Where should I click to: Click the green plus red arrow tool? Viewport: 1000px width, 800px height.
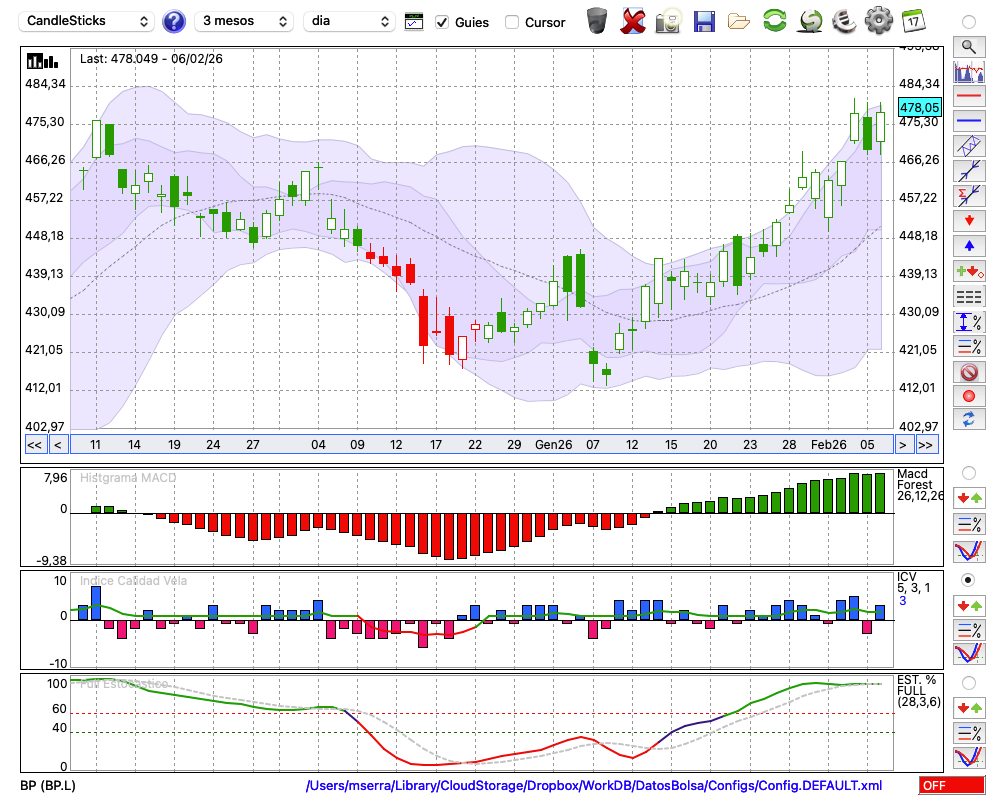(x=969, y=271)
